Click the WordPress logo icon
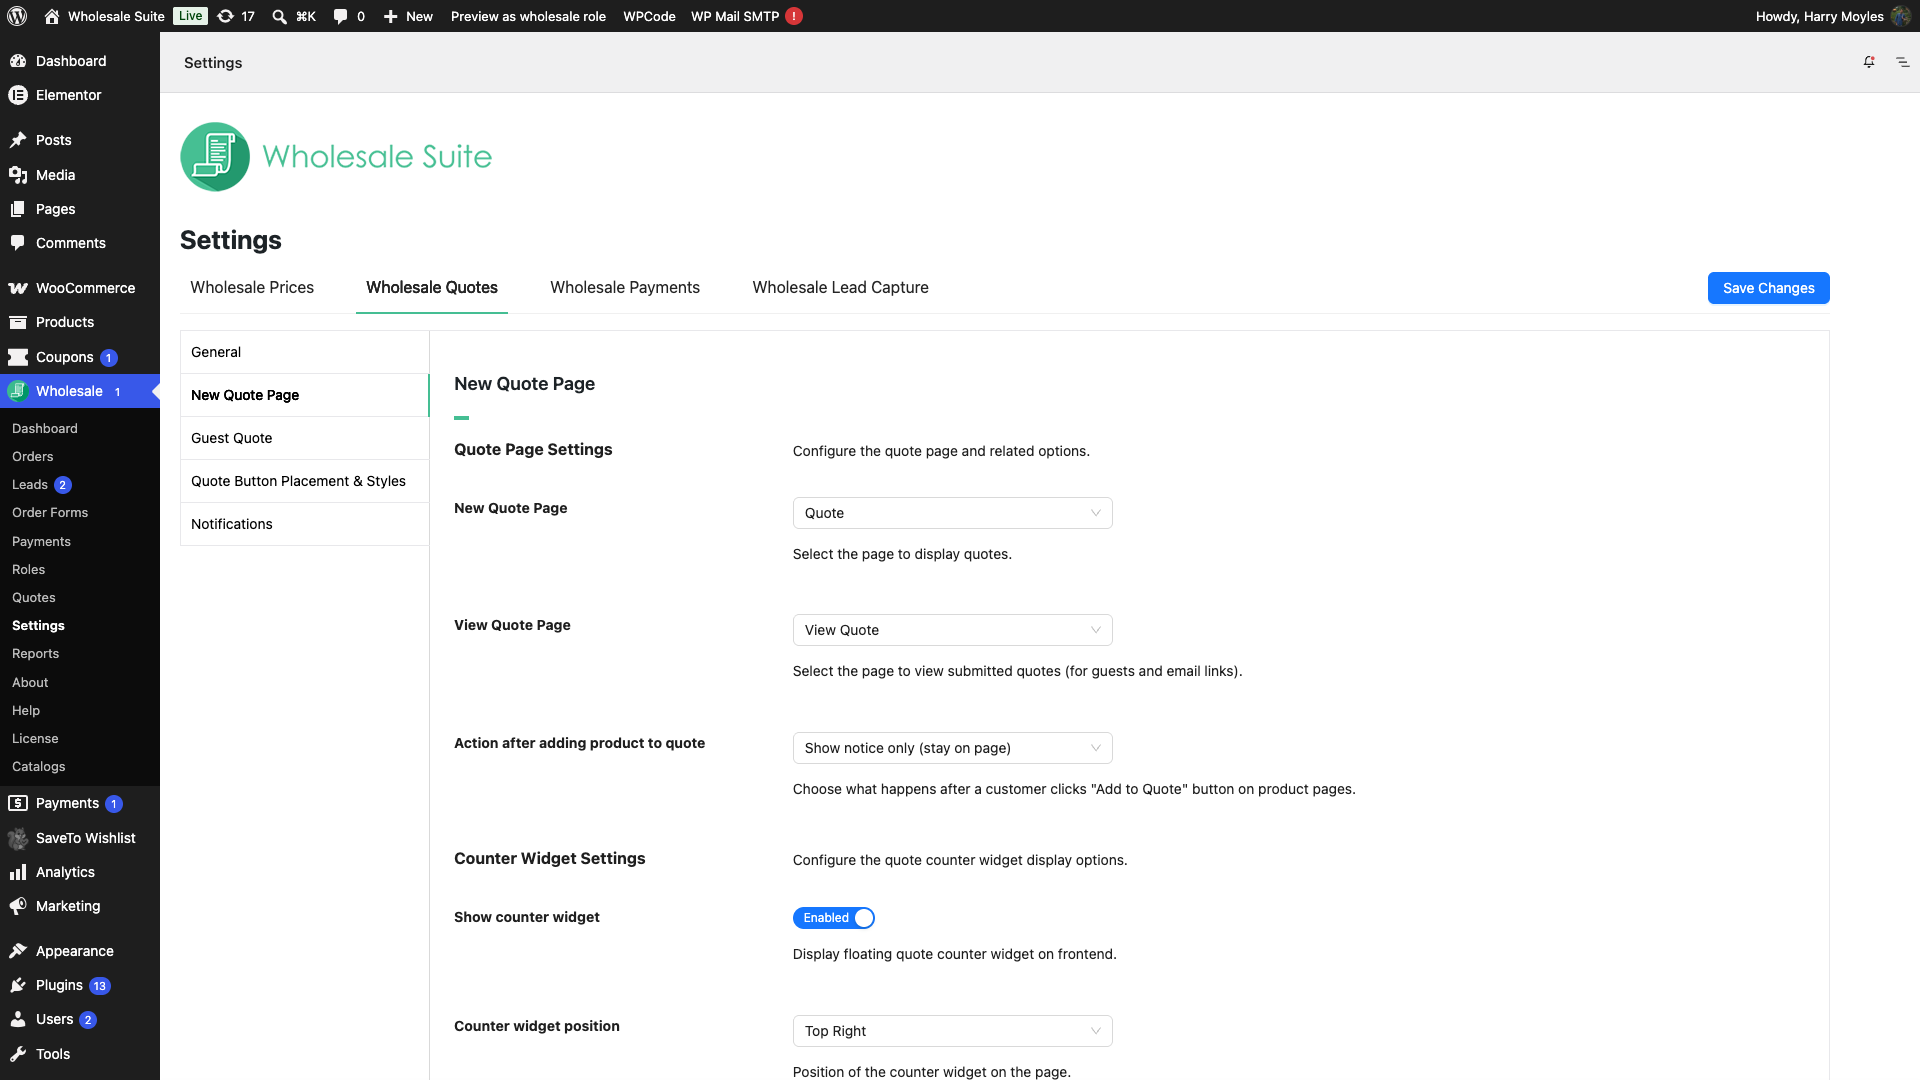Viewport: 1920px width, 1080px height. pyautogui.click(x=17, y=16)
